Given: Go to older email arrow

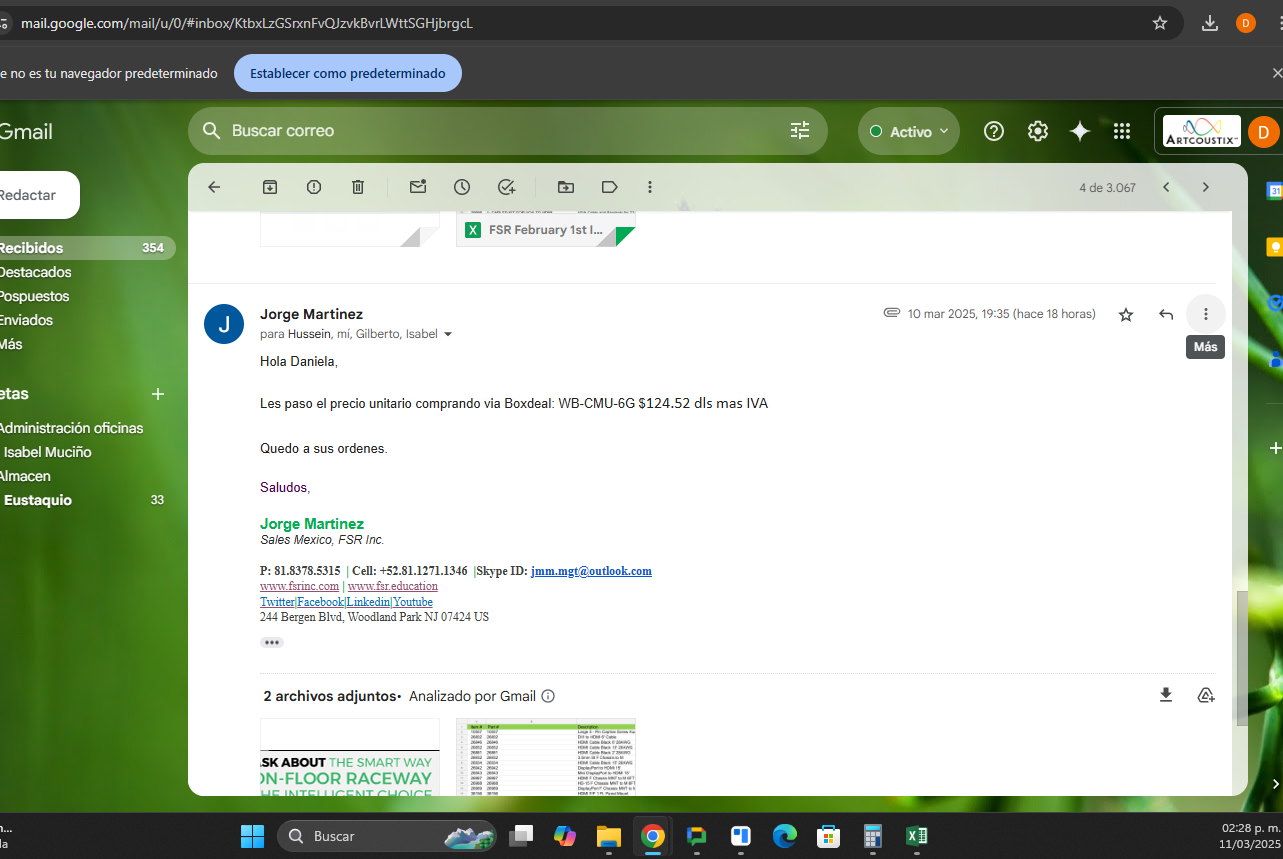Looking at the screenshot, I should click(1206, 187).
